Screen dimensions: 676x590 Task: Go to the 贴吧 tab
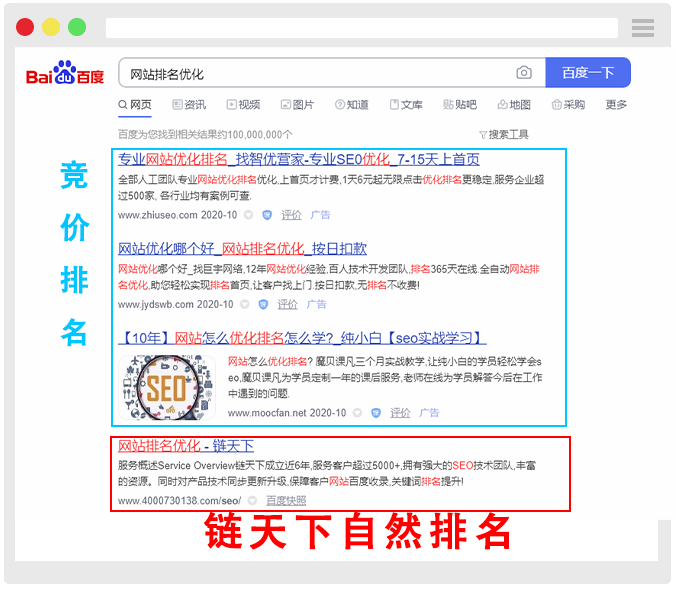click(460, 105)
